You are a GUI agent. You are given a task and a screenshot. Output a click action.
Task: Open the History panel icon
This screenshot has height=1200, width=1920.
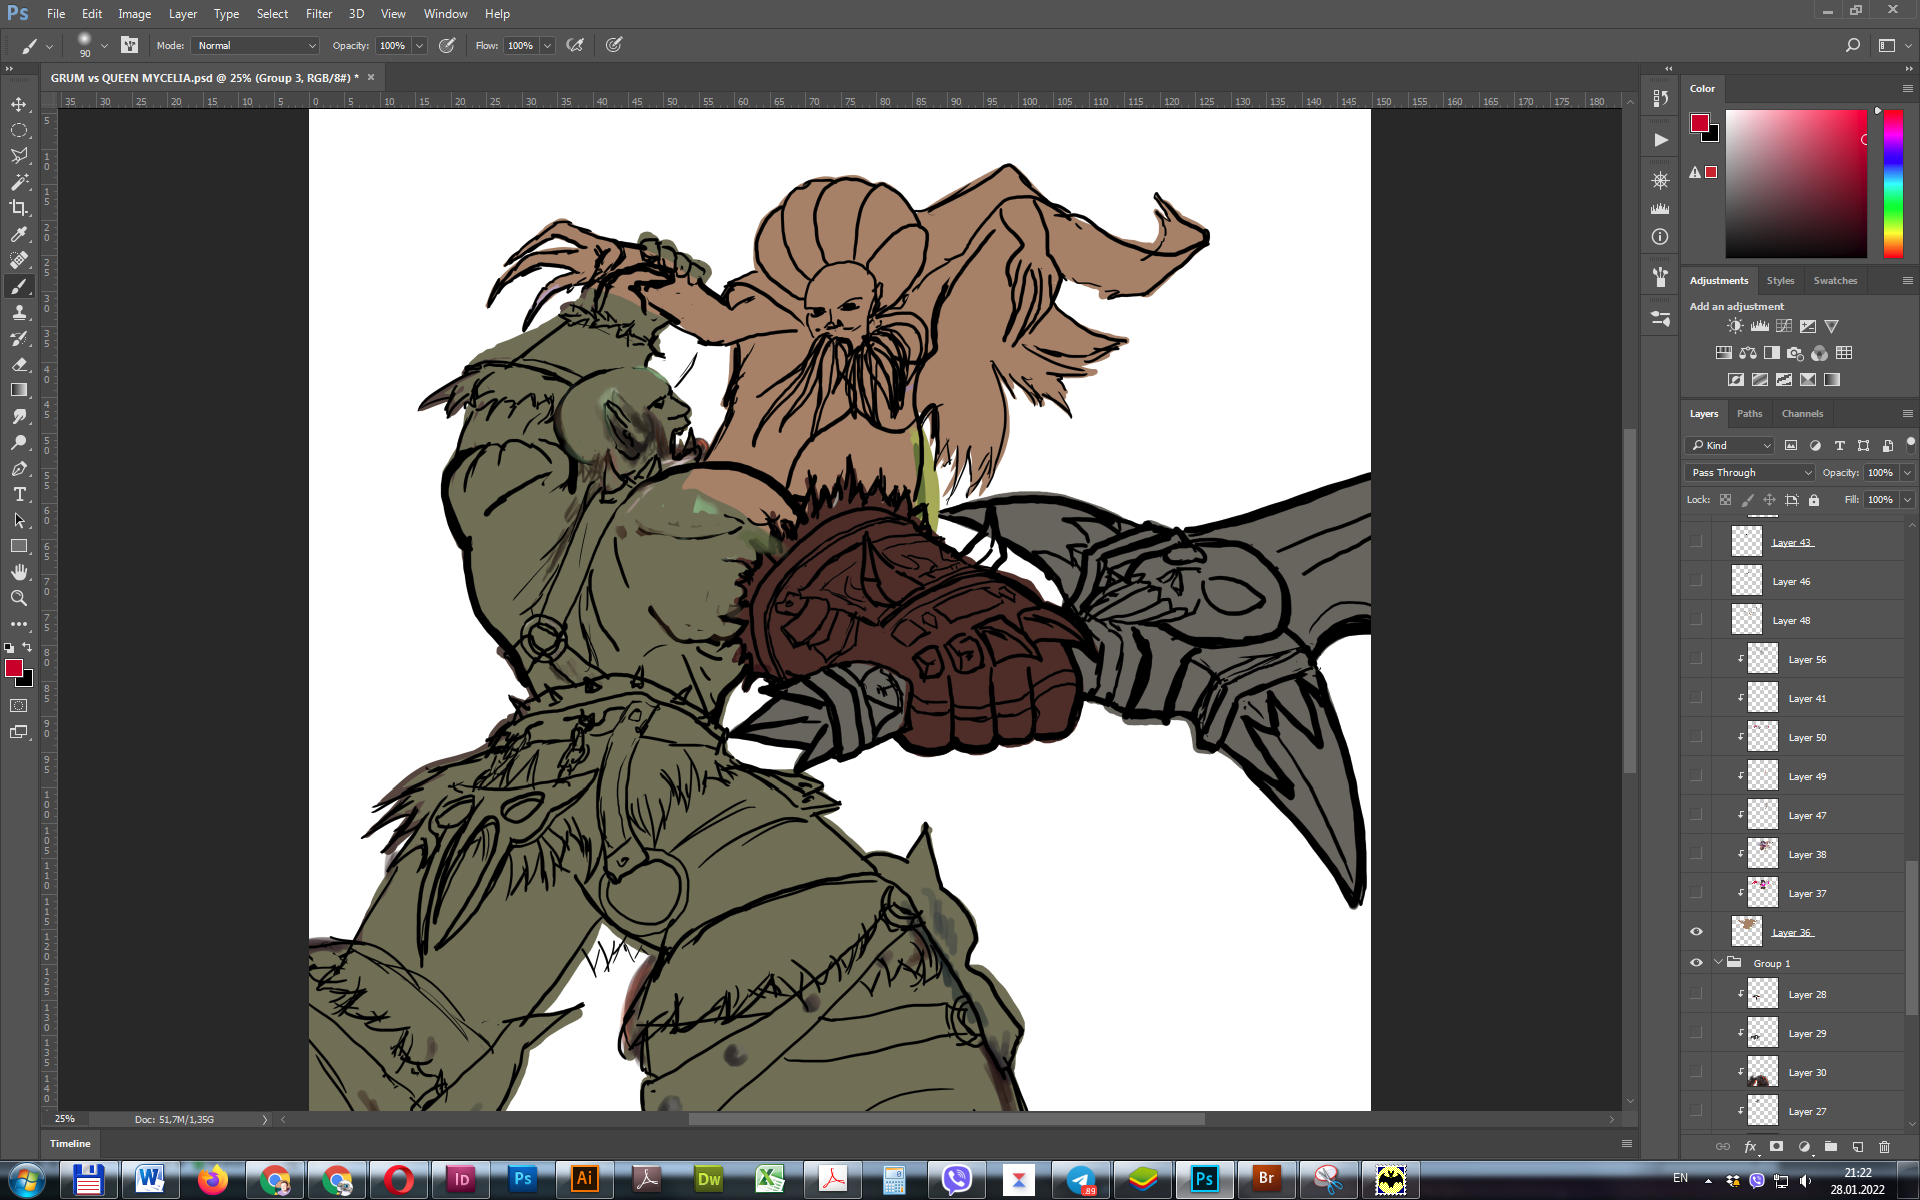(x=1660, y=98)
